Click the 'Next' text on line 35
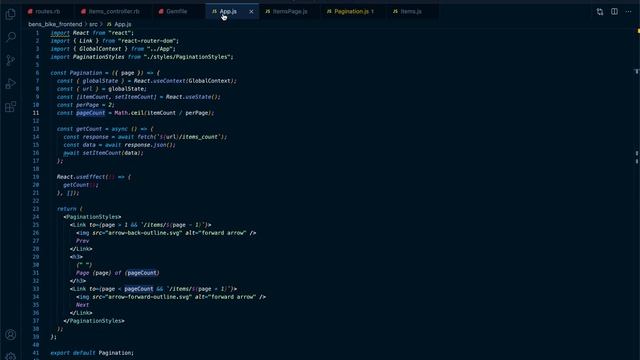Screen dimensions: 640x360 (82, 305)
